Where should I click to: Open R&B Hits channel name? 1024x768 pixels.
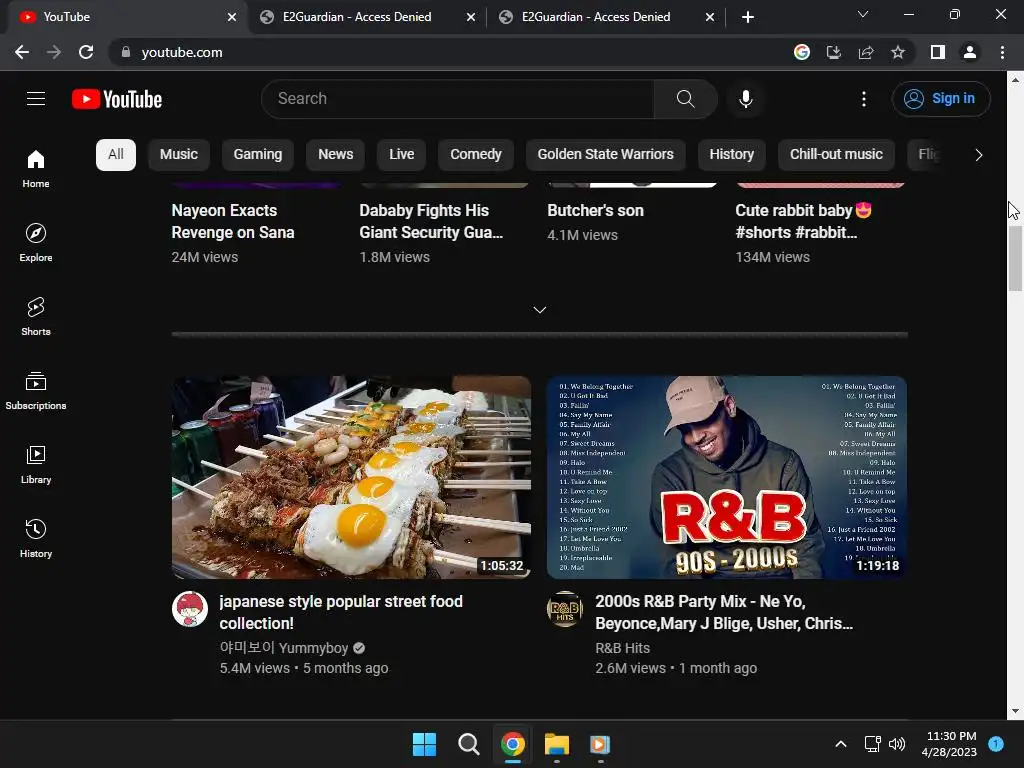coord(622,648)
